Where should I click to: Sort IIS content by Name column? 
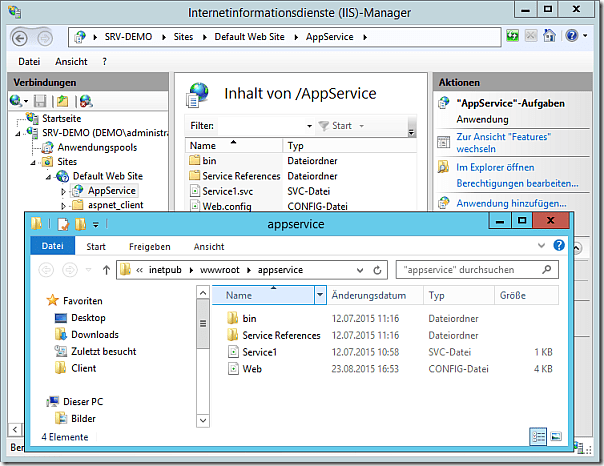[233, 146]
